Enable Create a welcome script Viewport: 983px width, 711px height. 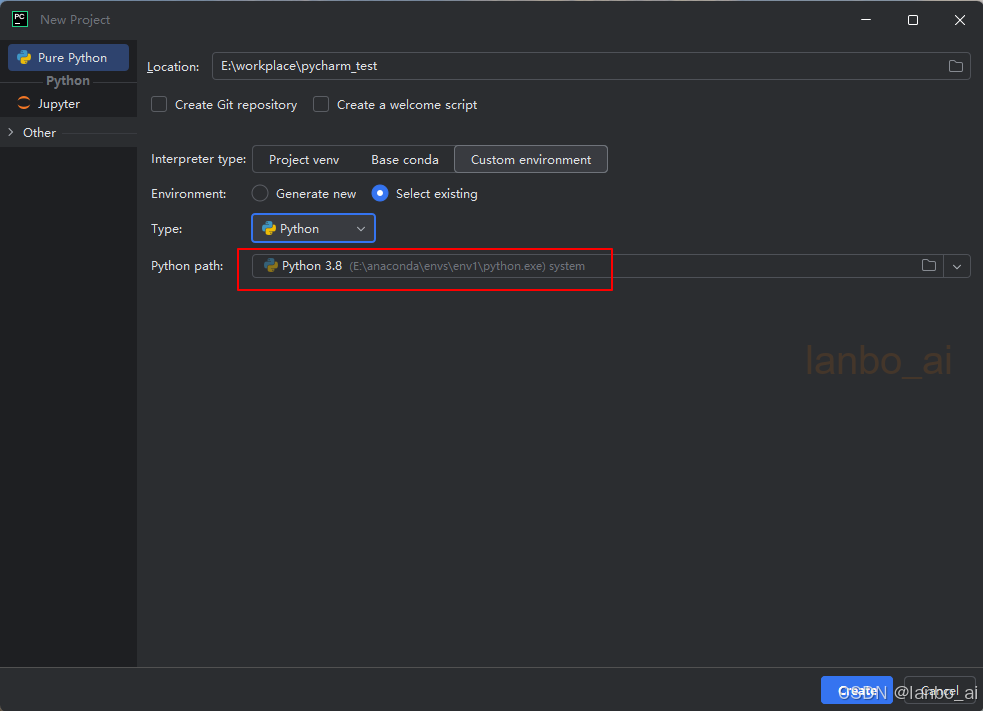320,104
